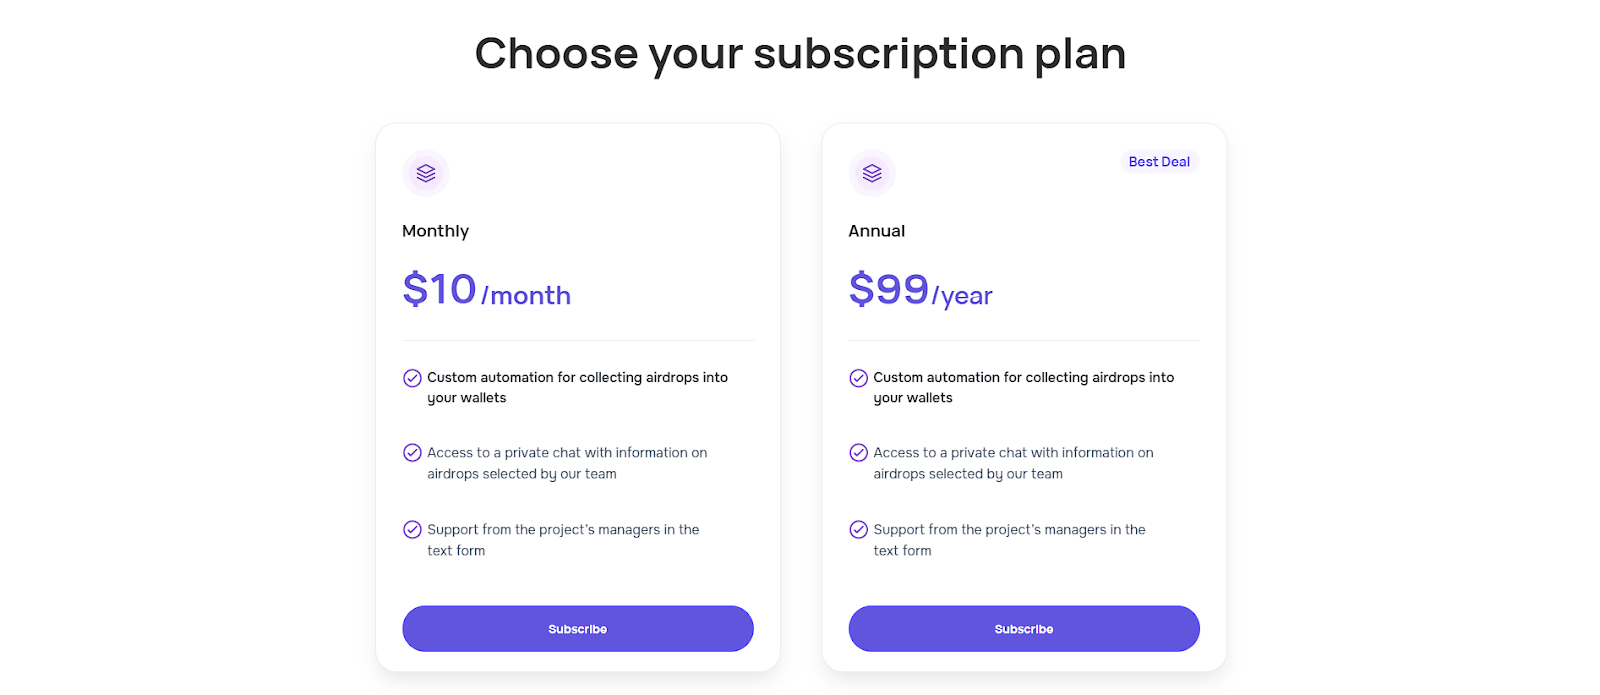Click Annual plan's custom automation feature text
Image resolution: width=1600 pixels, height=695 pixels.
coord(1023,387)
